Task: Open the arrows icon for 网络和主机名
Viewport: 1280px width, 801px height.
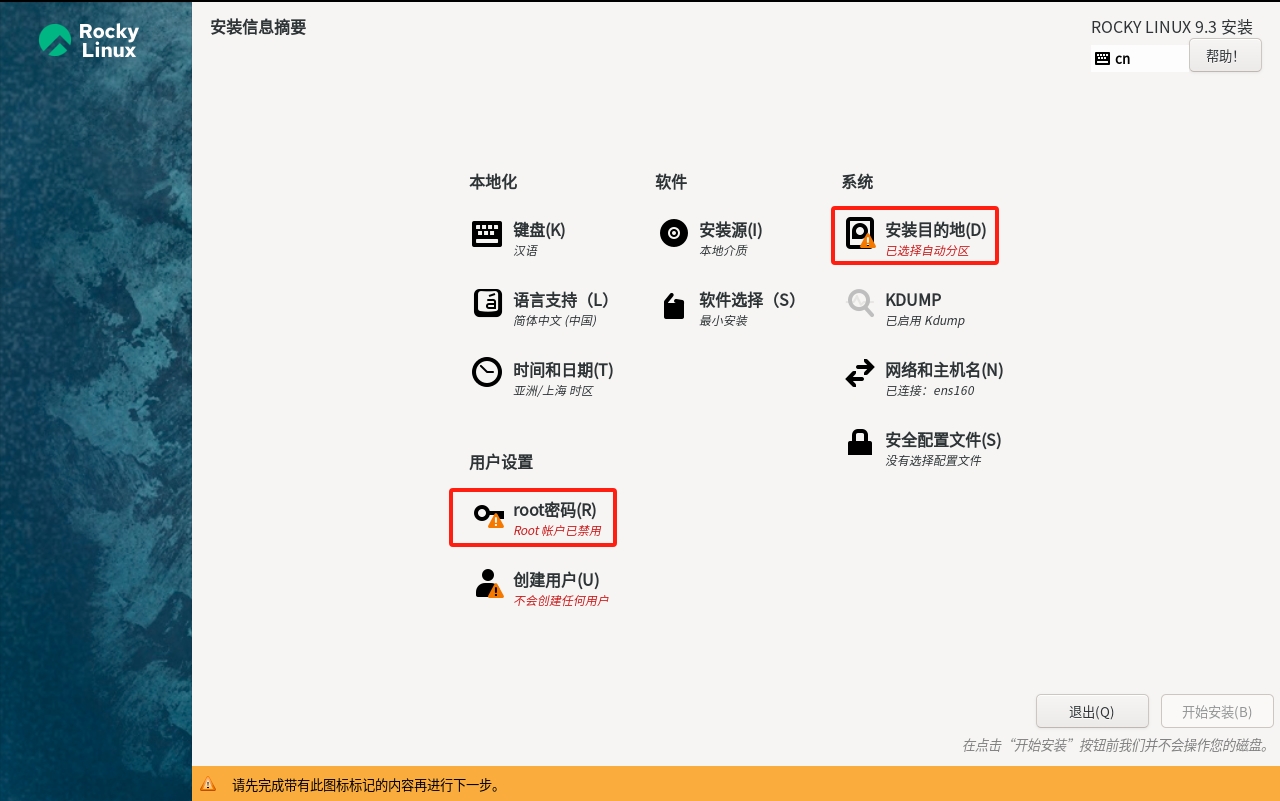Action: coord(860,374)
